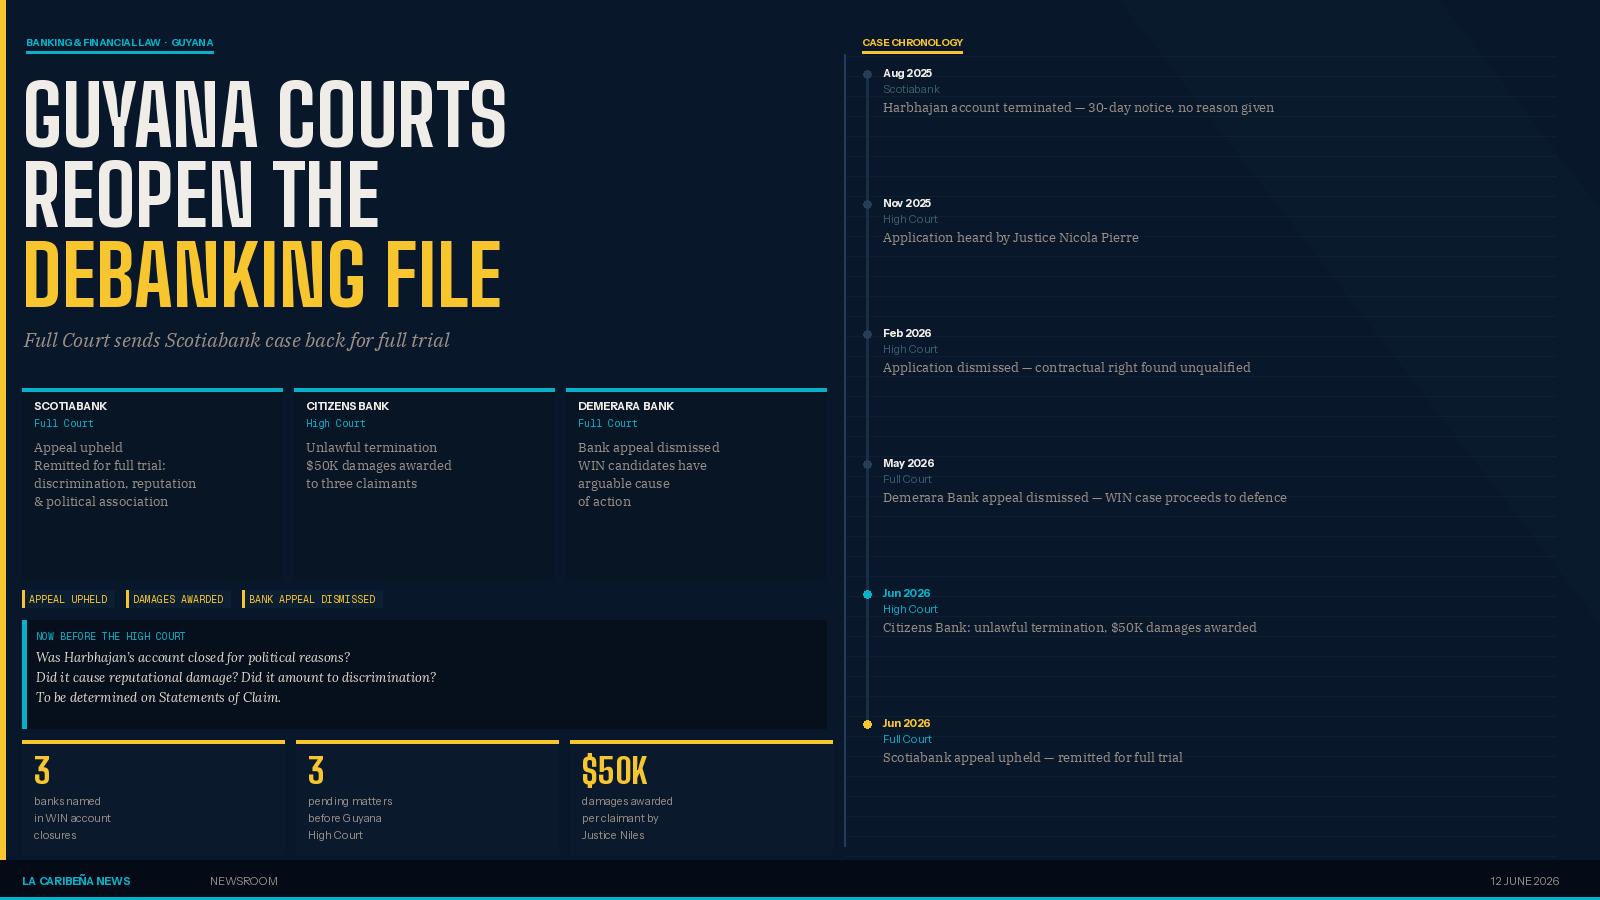Image resolution: width=1600 pixels, height=900 pixels.
Task: Click the subtitle 'Full Court sends Scotiabank case back for full trial'
Action: pos(237,341)
